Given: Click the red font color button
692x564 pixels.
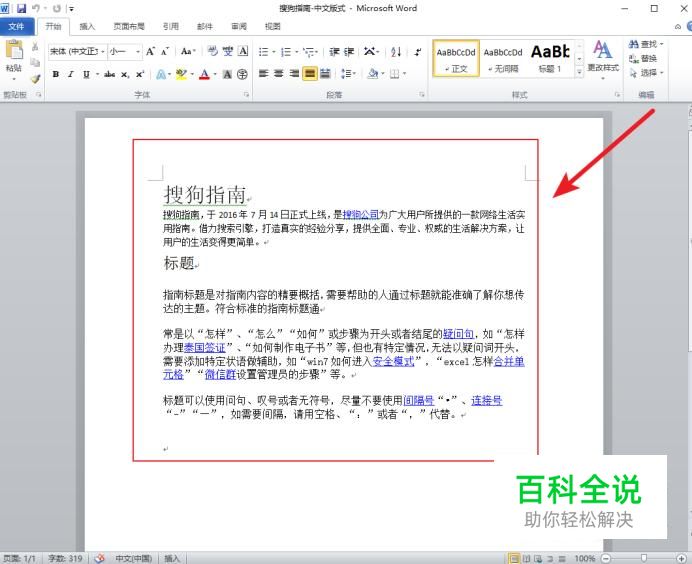Looking at the screenshot, I should pyautogui.click(x=204, y=74).
